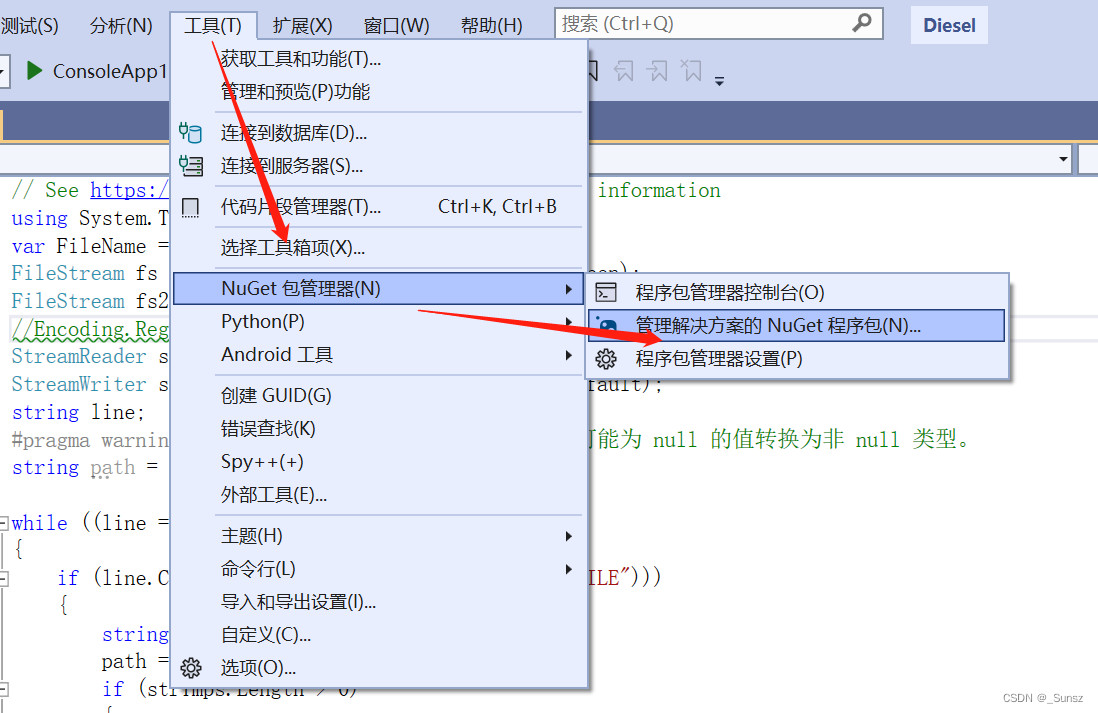The width and height of the screenshot is (1098, 713).
Task: Click the NuGet package icon in the submenu
Action: (606, 325)
